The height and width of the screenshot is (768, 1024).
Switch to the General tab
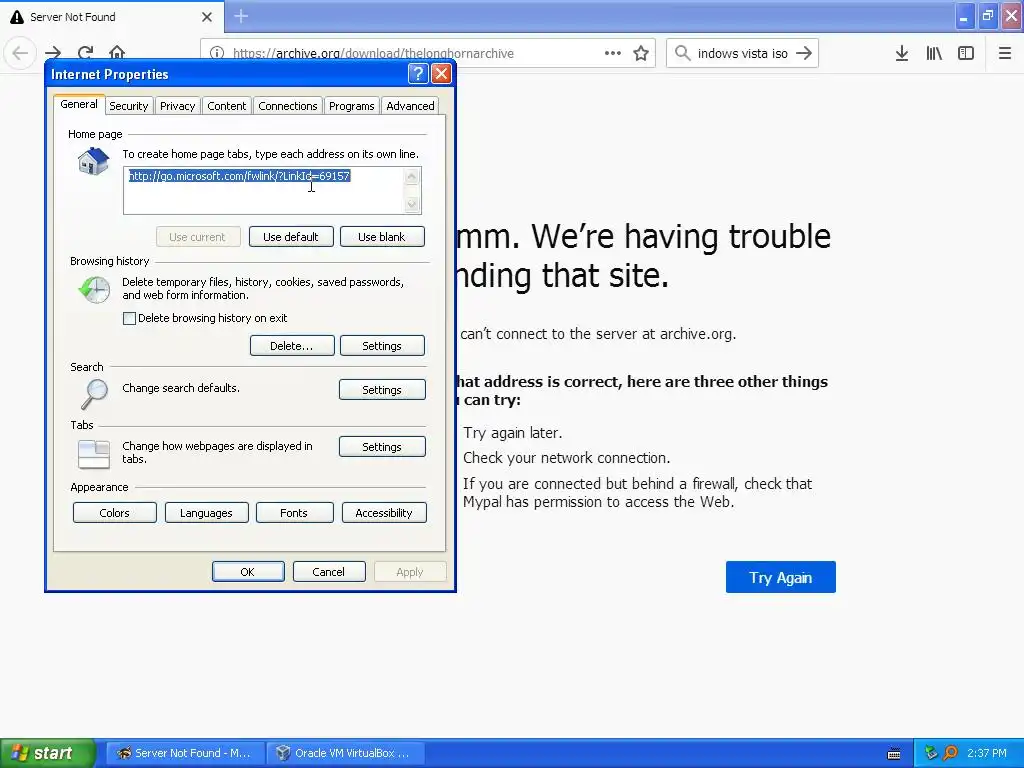79,104
